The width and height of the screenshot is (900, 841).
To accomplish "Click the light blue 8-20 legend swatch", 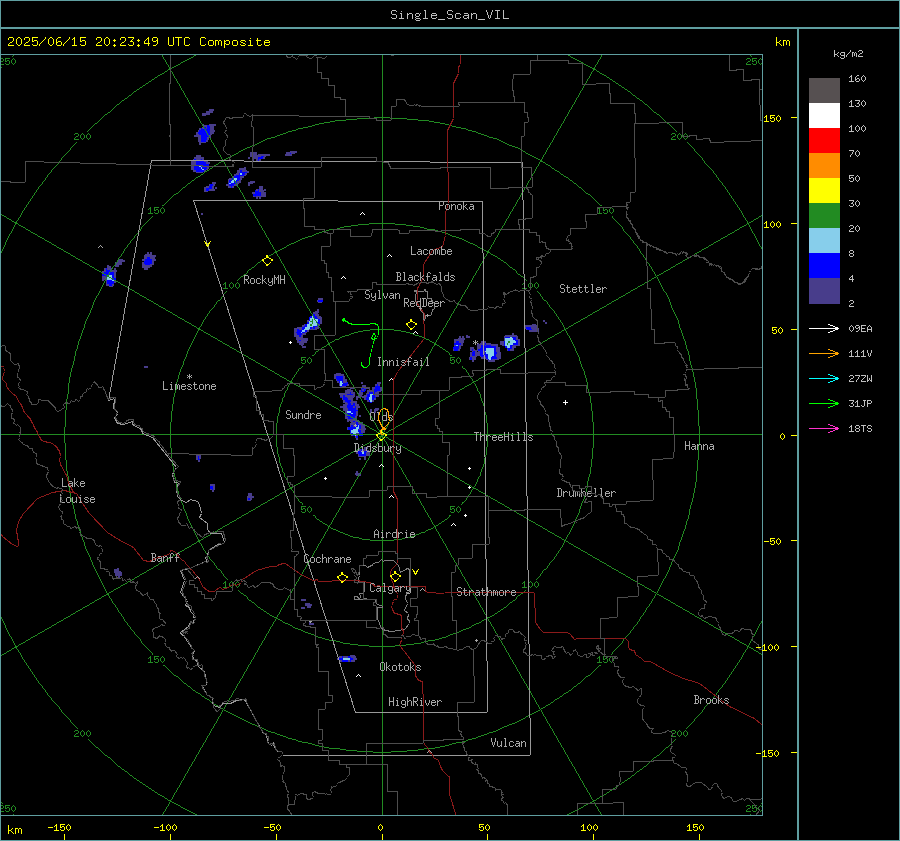I will [824, 241].
